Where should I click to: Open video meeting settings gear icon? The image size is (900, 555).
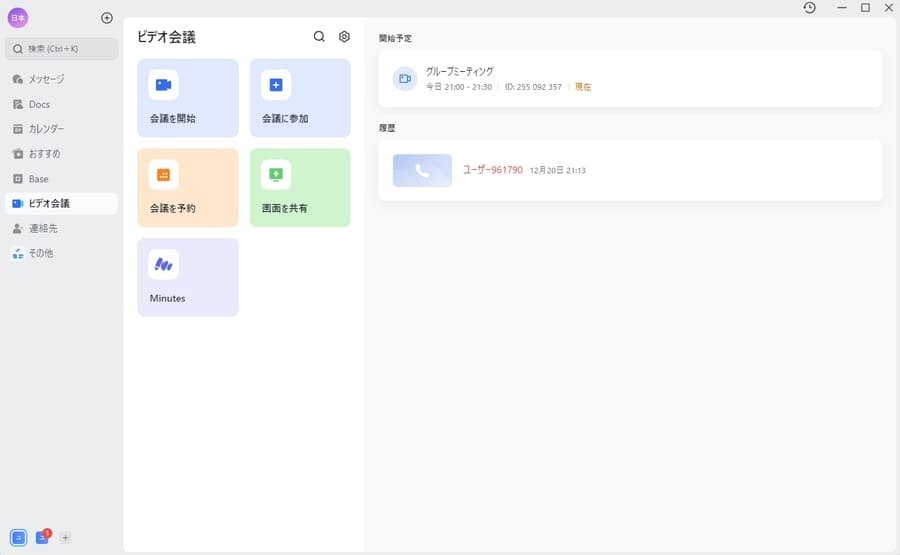point(344,37)
